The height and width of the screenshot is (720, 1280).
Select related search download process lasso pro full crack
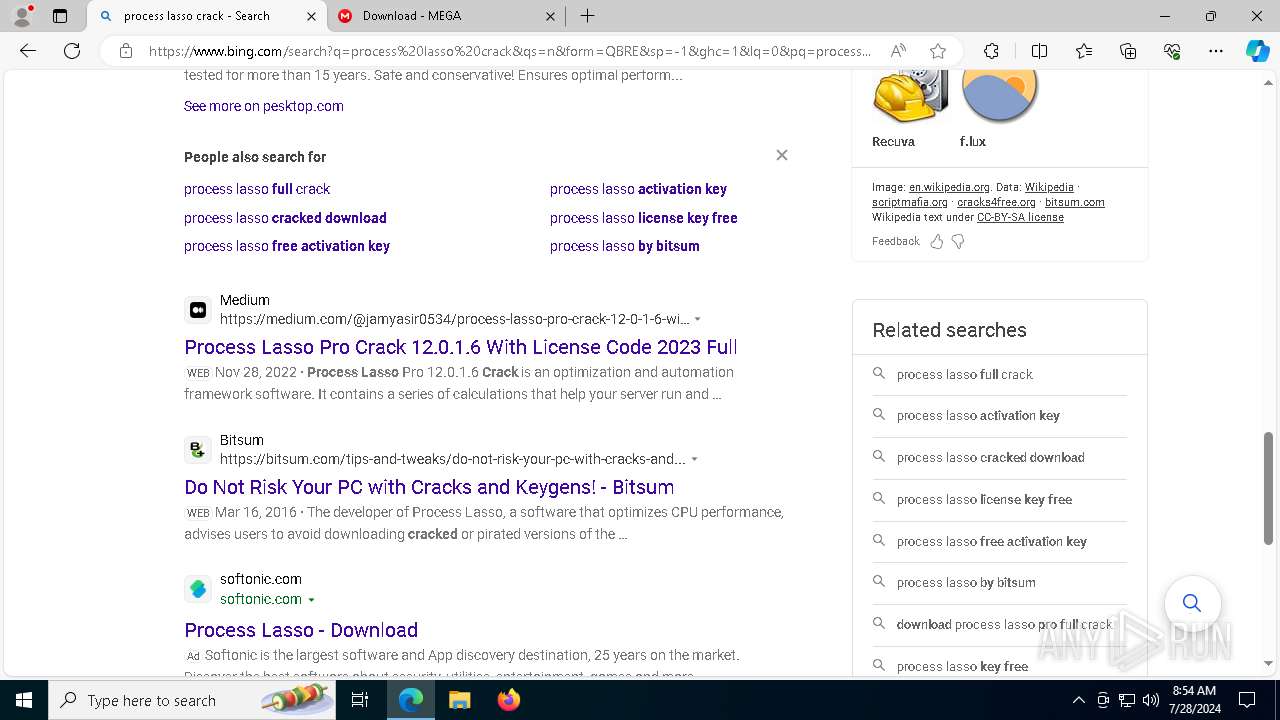[x=1000, y=625]
